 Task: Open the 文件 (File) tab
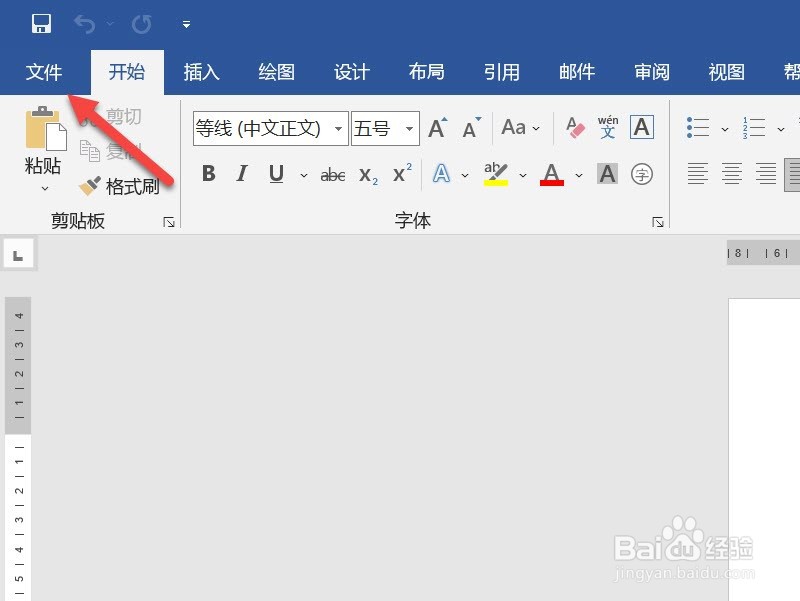[x=44, y=72]
